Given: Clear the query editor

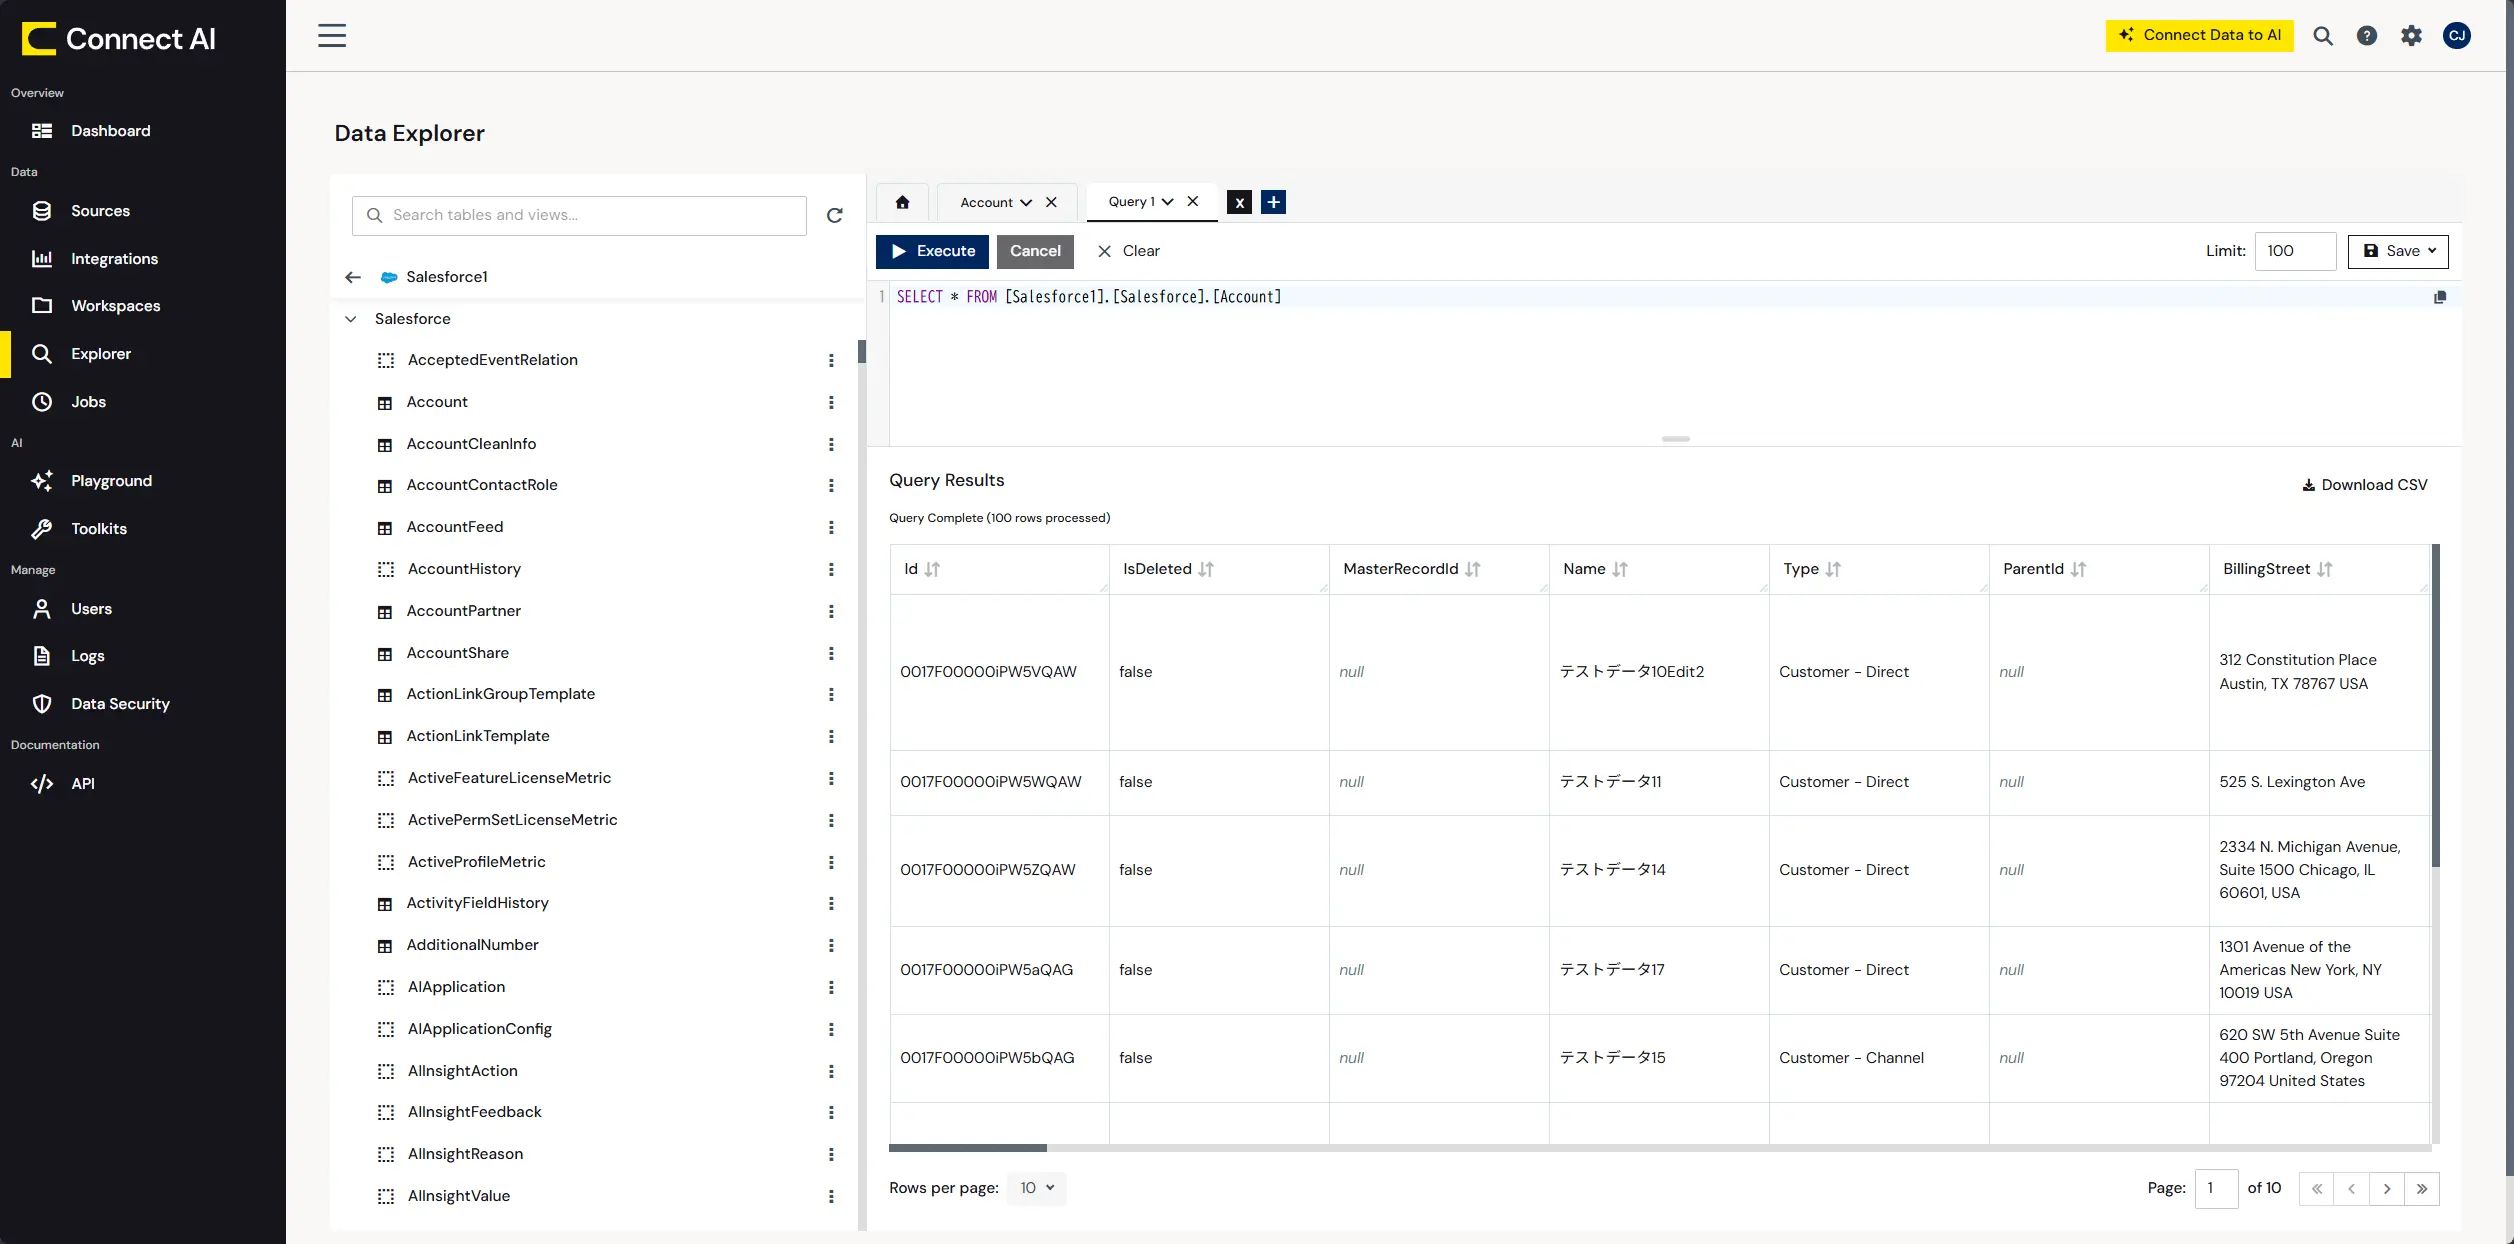Looking at the screenshot, I should click(1129, 251).
